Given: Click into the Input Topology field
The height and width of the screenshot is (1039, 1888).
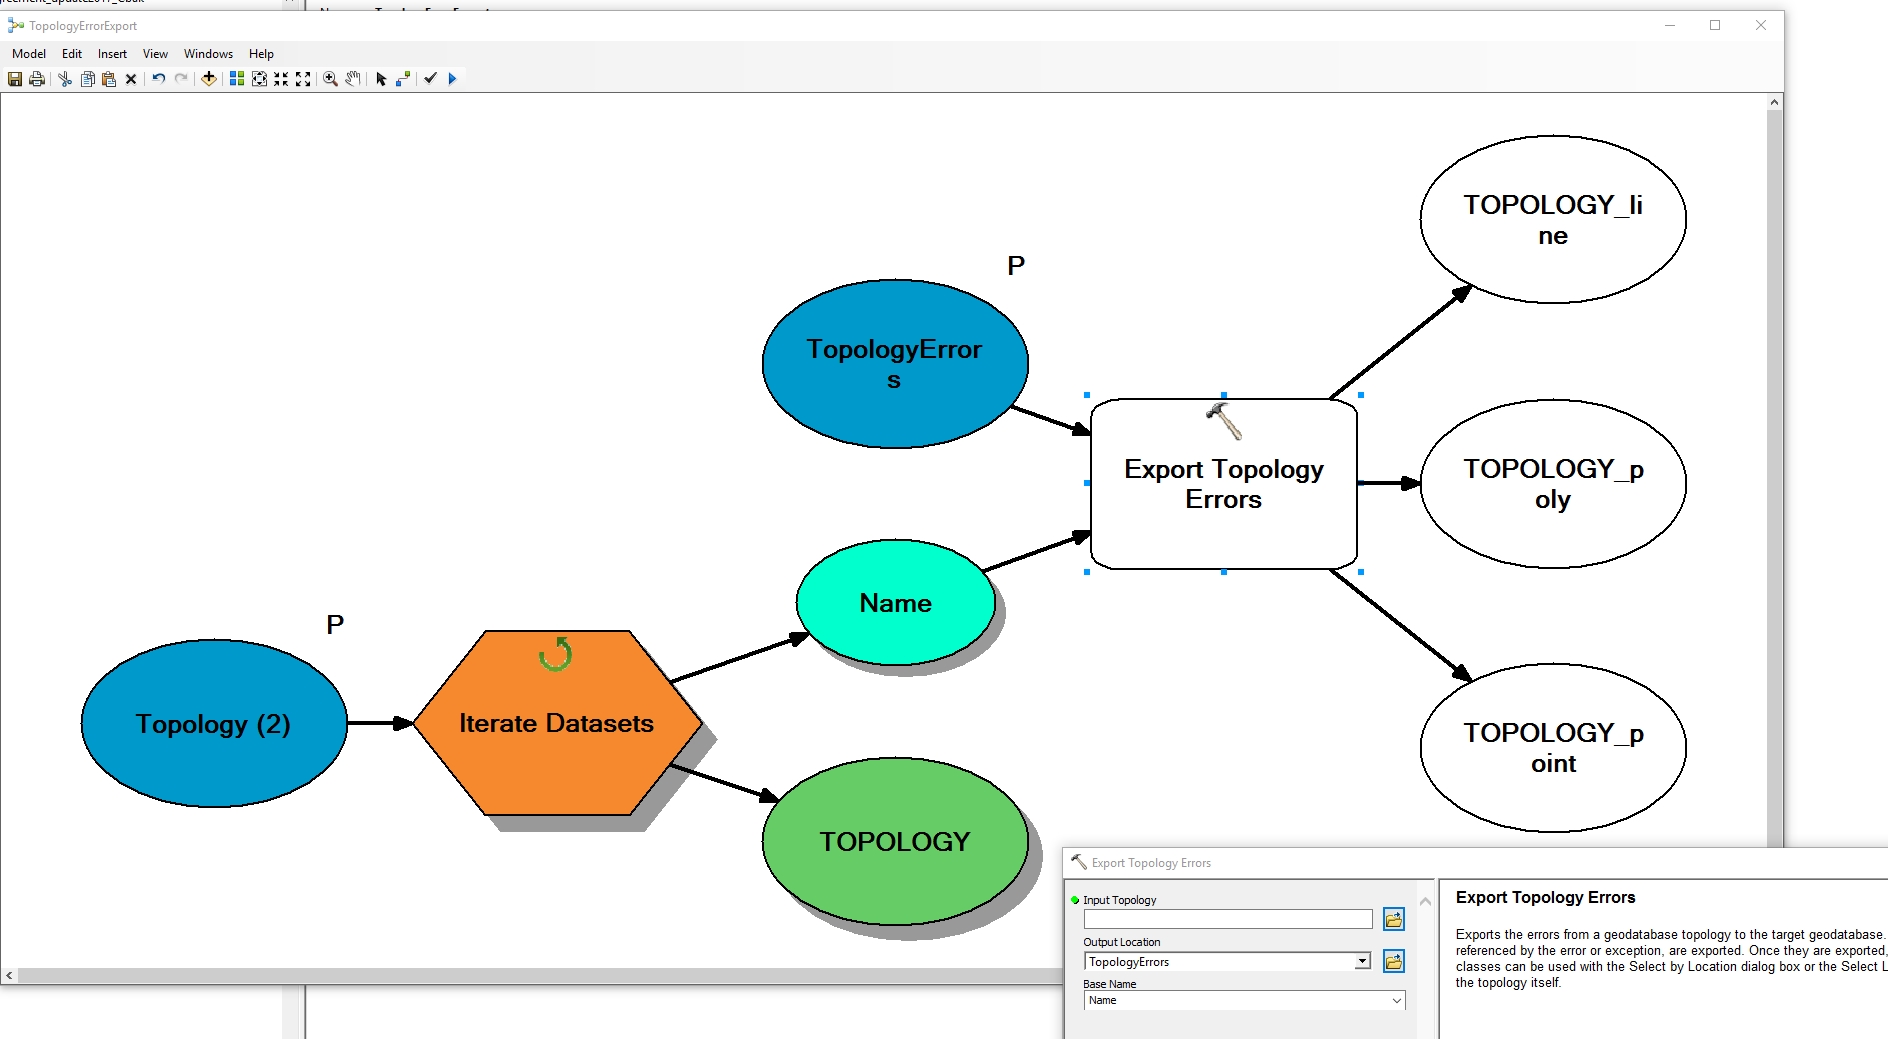Looking at the screenshot, I should tap(1228, 919).
